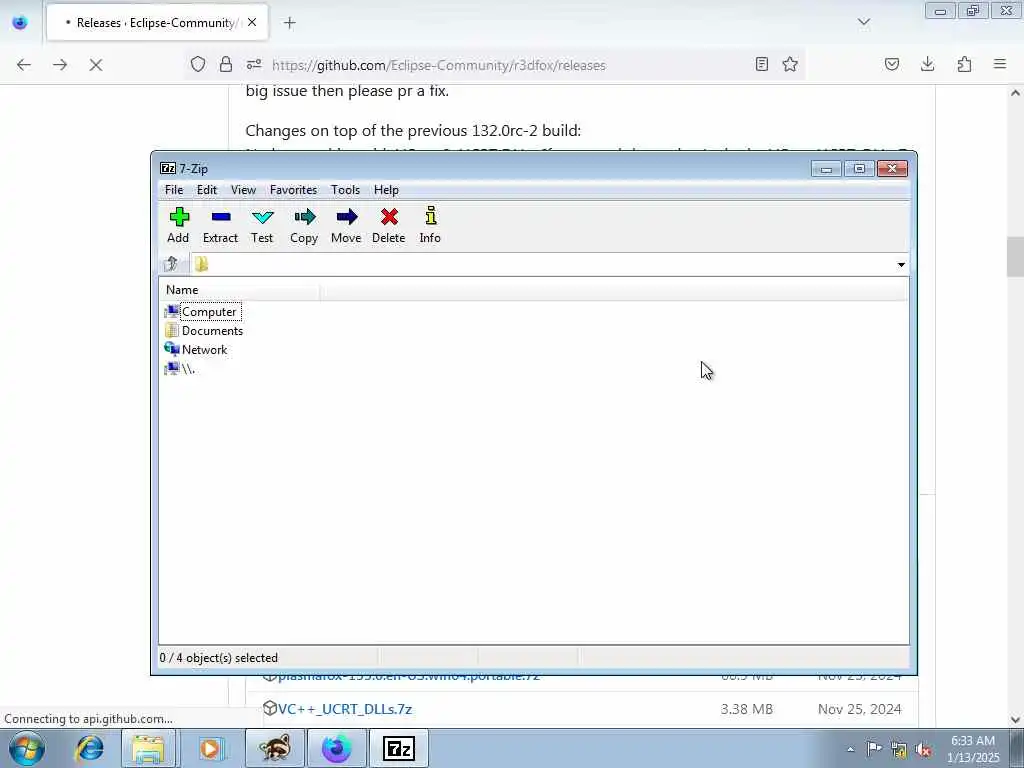This screenshot has width=1024, height=768.
Task: Launch Internet Explorer from taskbar
Action: pyautogui.click(x=89, y=748)
